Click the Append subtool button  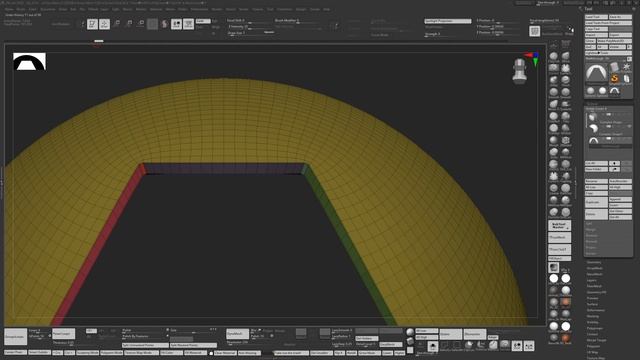[620, 200]
